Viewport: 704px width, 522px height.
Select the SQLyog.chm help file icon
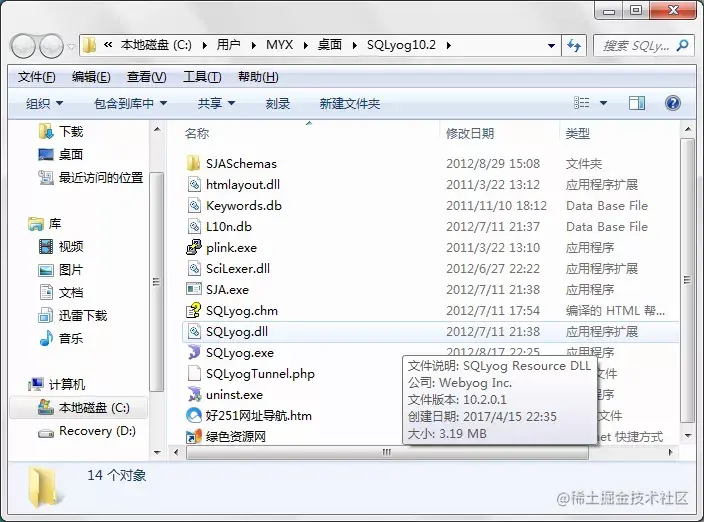coord(194,311)
